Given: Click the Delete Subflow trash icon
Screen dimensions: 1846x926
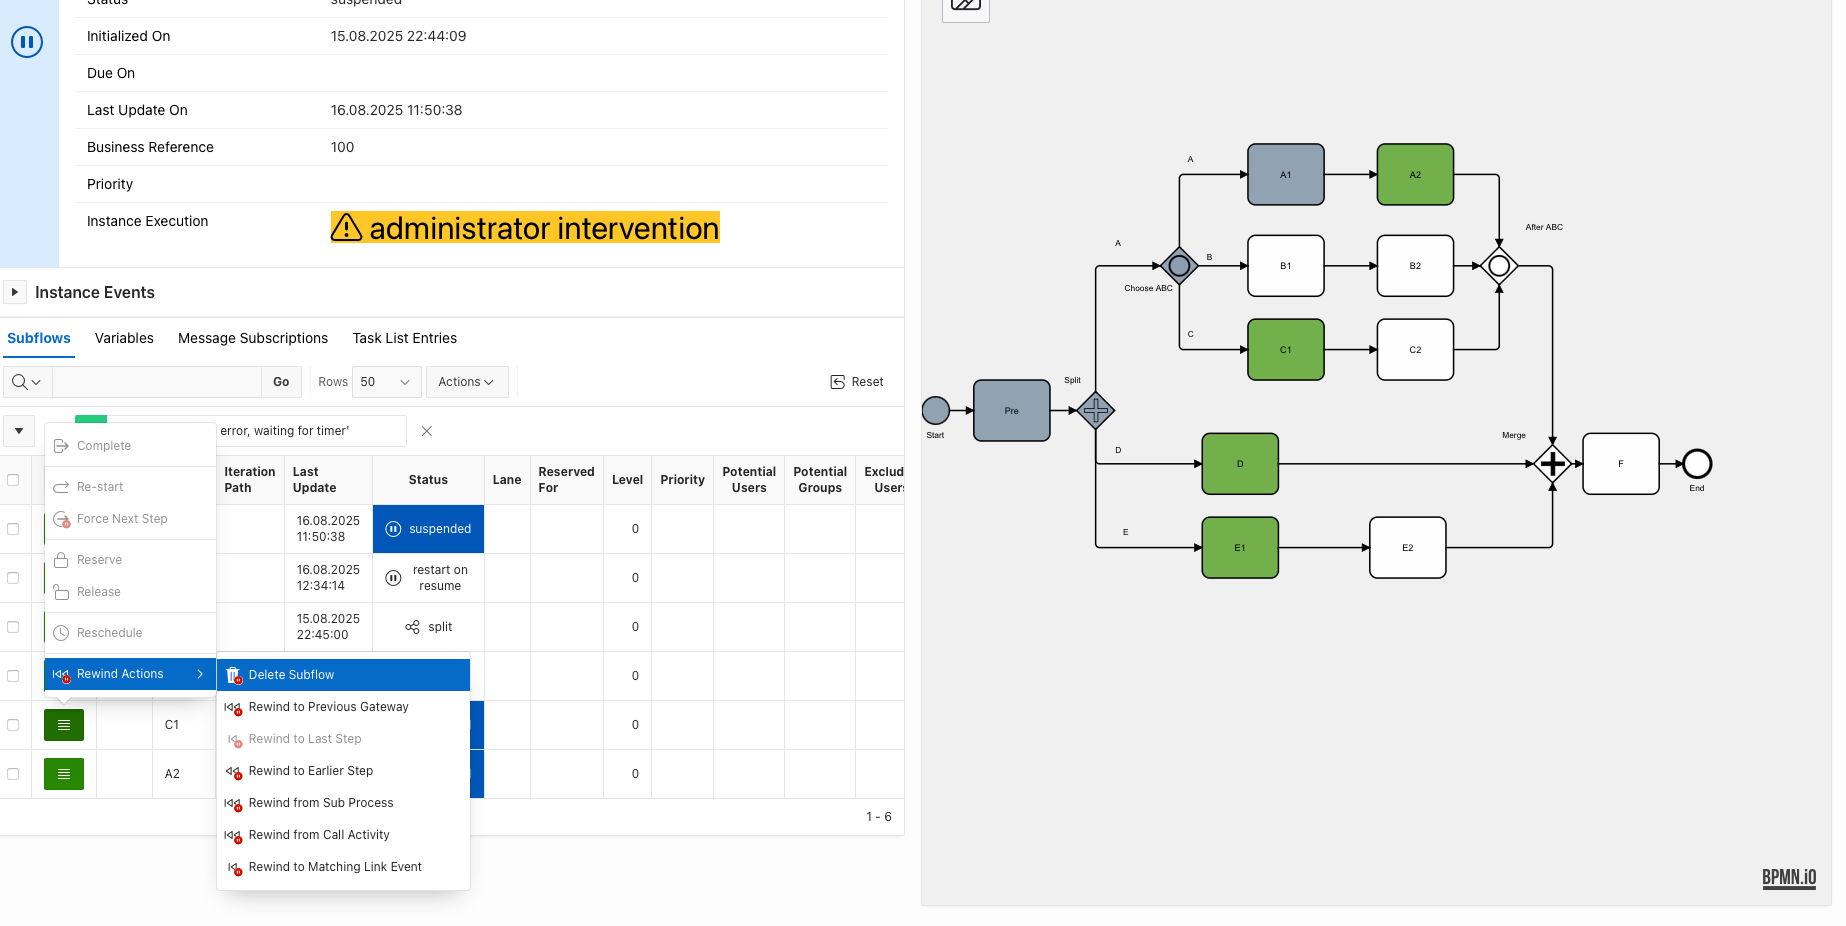Looking at the screenshot, I should point(234,675).
